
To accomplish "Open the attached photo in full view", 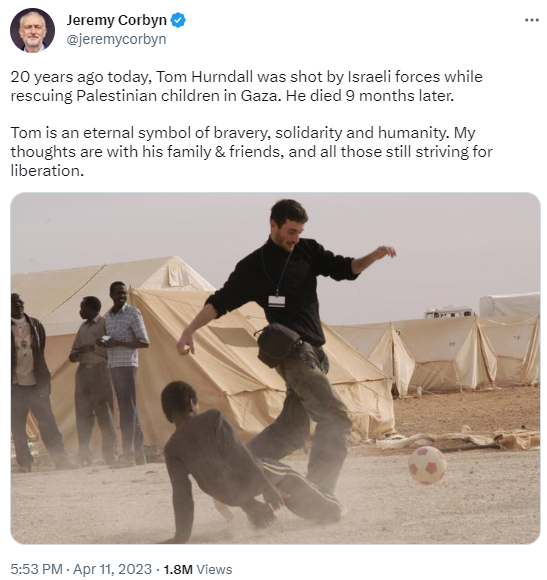I will click(275, 368).
